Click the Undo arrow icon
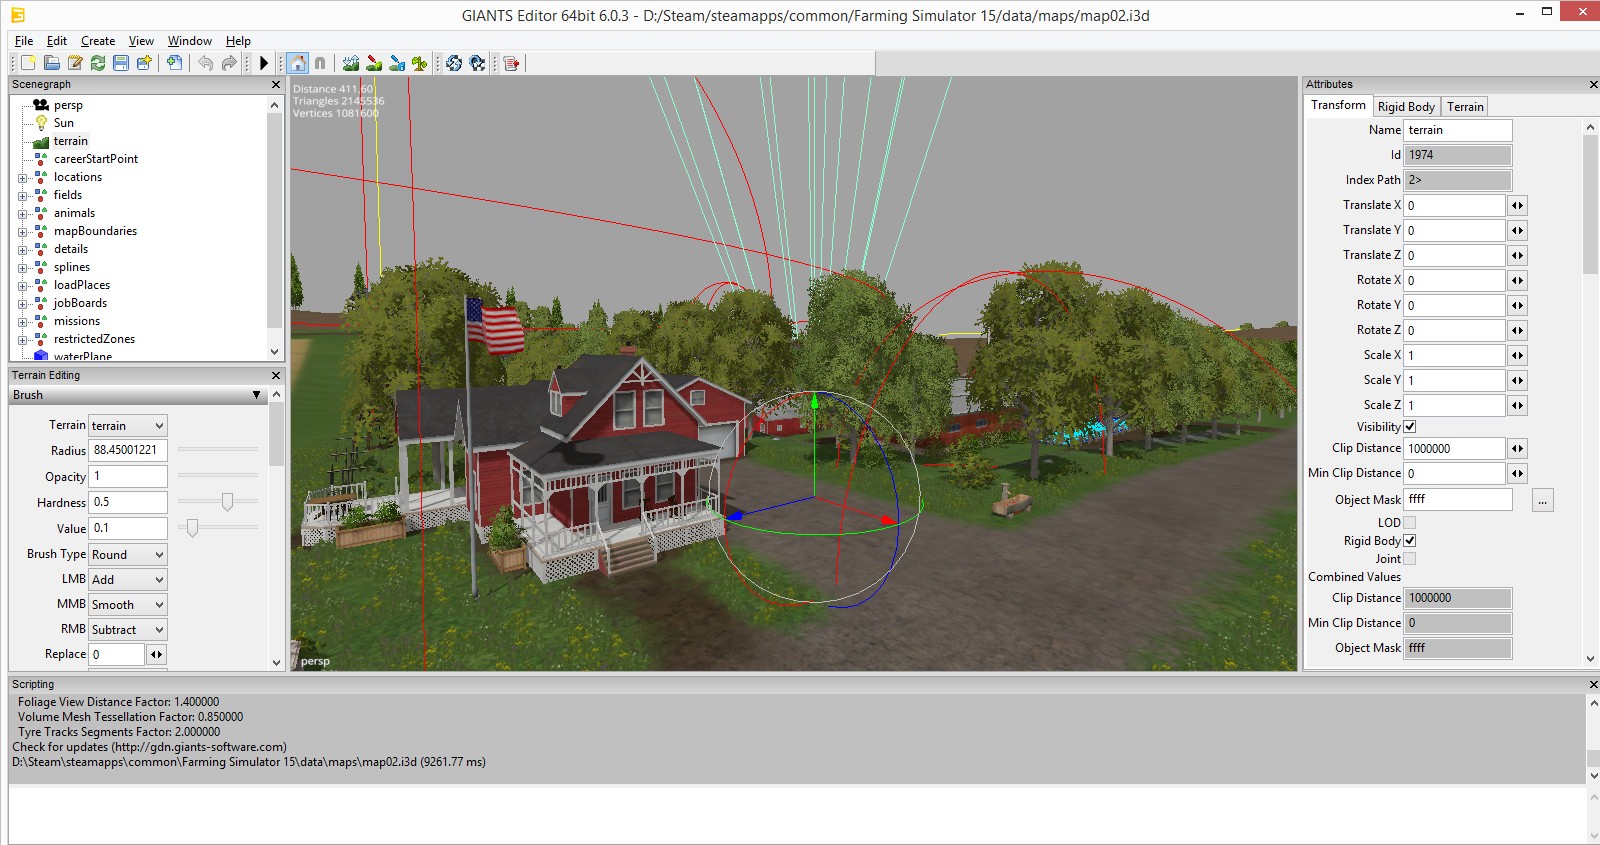This screenshot has width=1600, height=845. [x=205, y=63]
